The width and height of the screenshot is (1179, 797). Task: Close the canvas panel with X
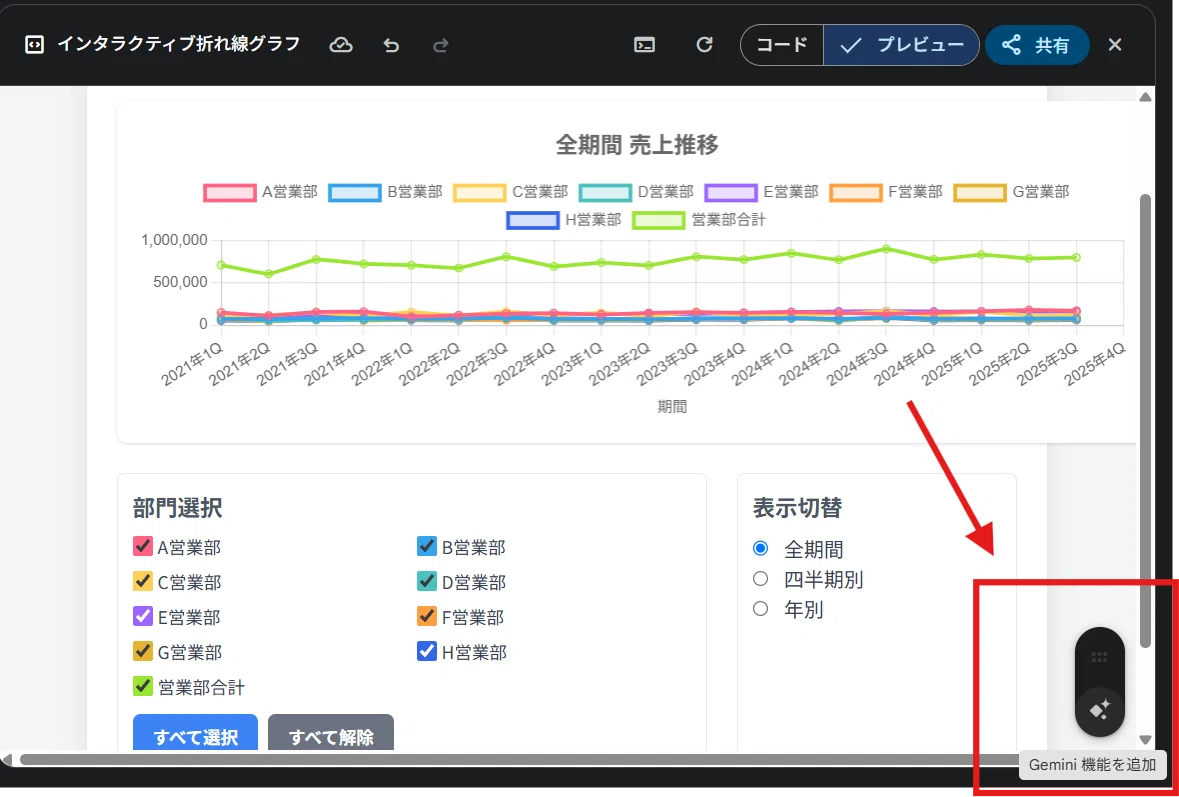(x=1115, y=45)
